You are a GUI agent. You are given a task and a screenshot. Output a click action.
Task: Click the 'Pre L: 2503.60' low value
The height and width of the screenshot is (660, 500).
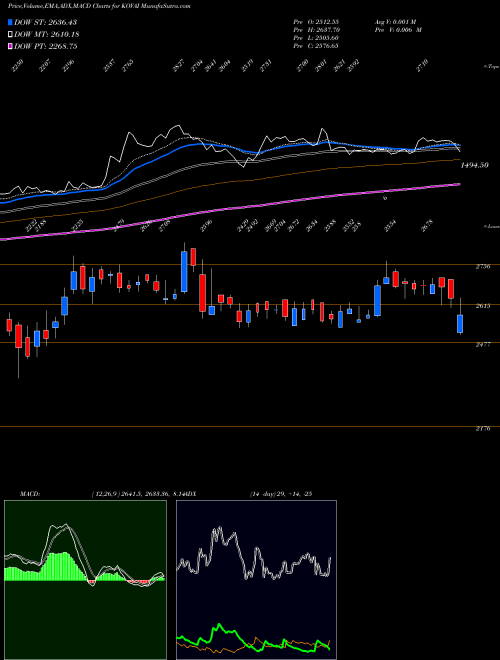coord(316,38)
